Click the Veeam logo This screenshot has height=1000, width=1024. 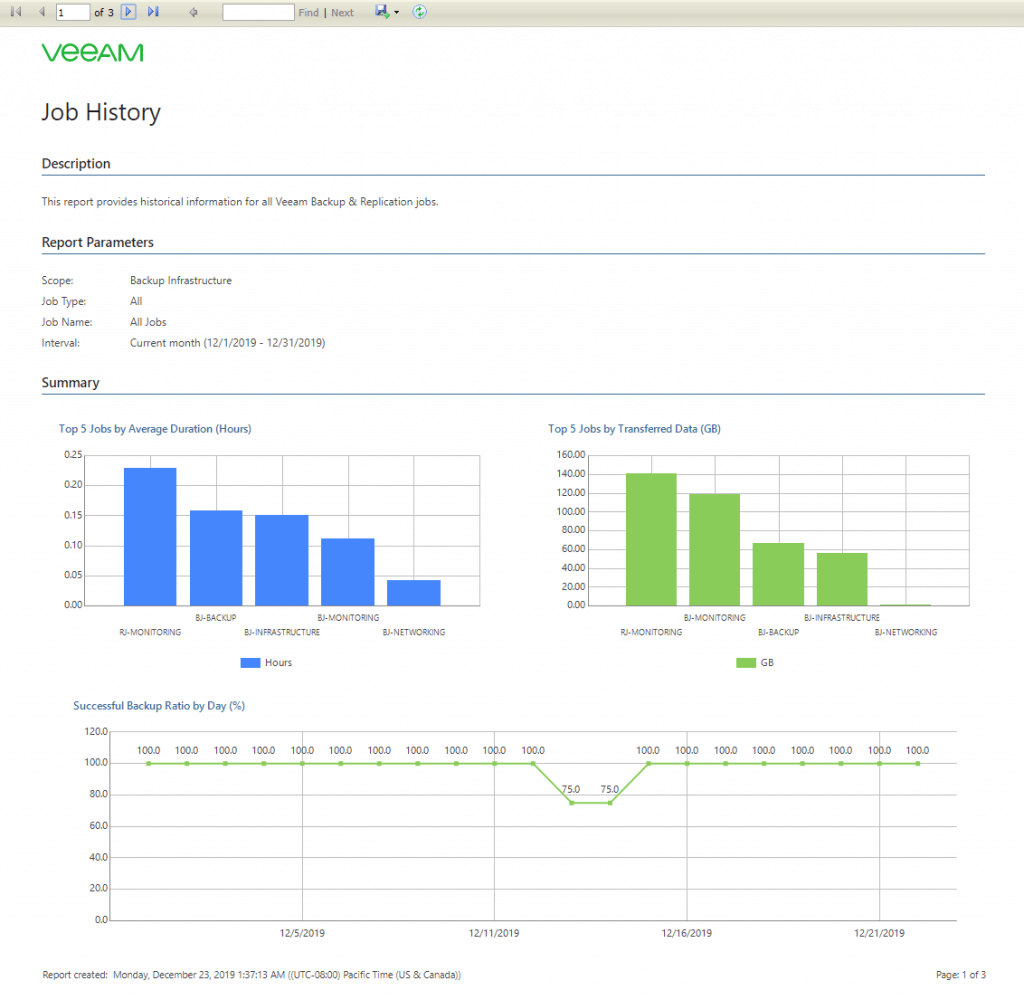coord(93,53)
